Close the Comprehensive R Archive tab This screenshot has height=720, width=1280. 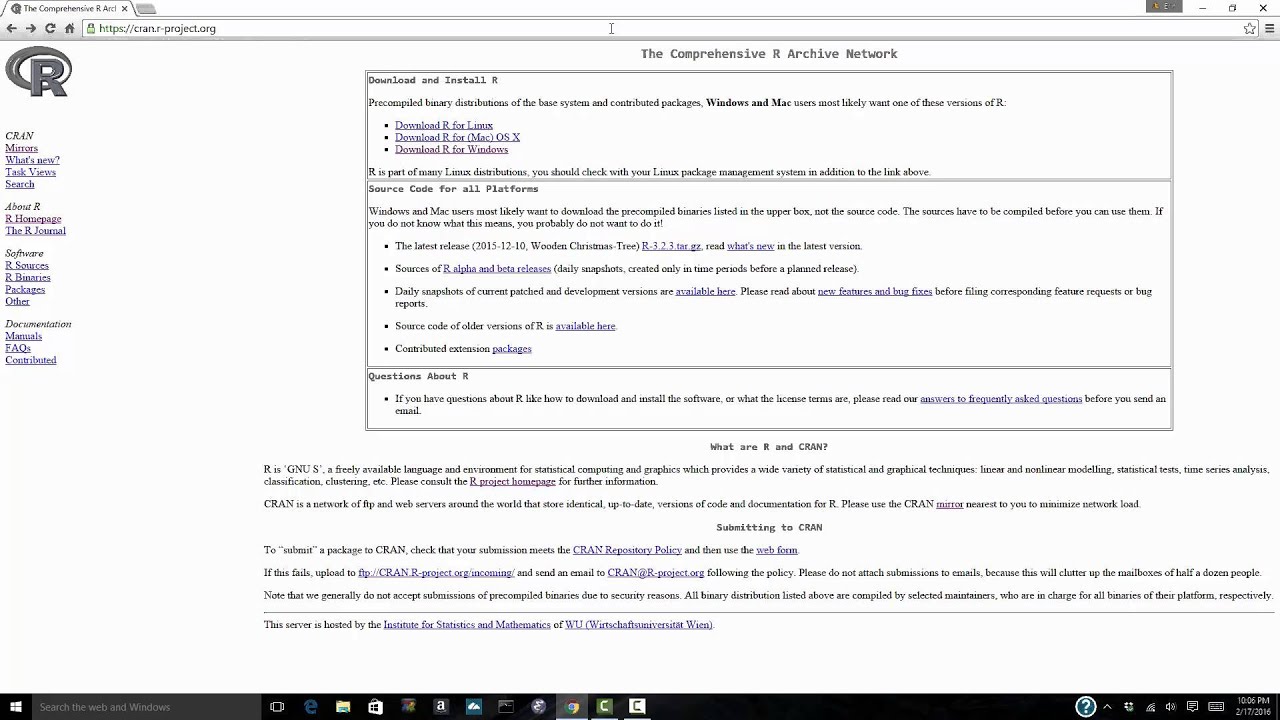123,8
